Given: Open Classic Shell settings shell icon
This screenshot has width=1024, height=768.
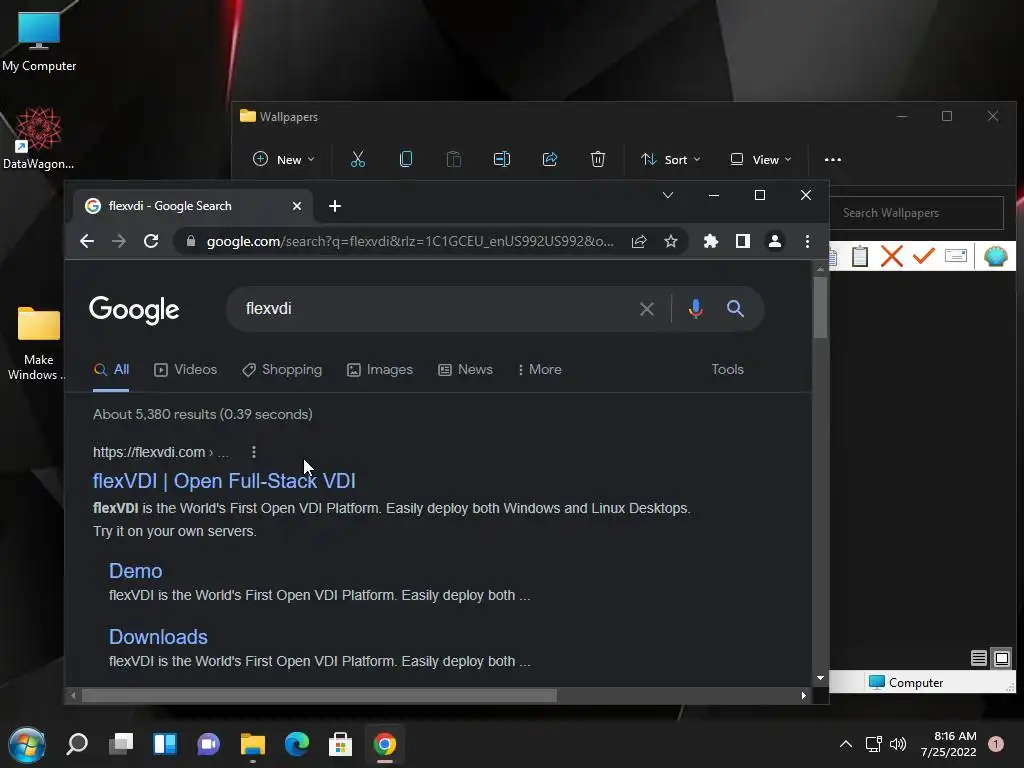Looking at the screenshot, I should click(996, 256).
